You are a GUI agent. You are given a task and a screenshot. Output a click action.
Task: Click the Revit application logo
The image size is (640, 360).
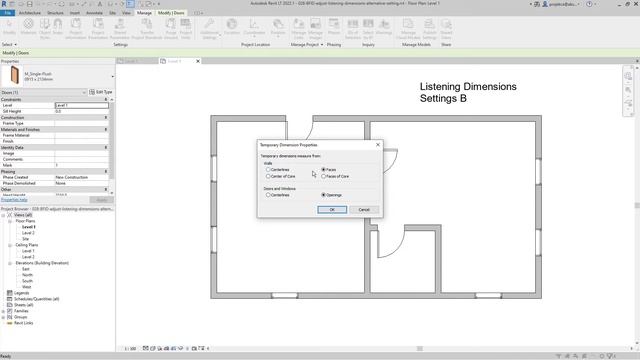click(x=4, y=4)
